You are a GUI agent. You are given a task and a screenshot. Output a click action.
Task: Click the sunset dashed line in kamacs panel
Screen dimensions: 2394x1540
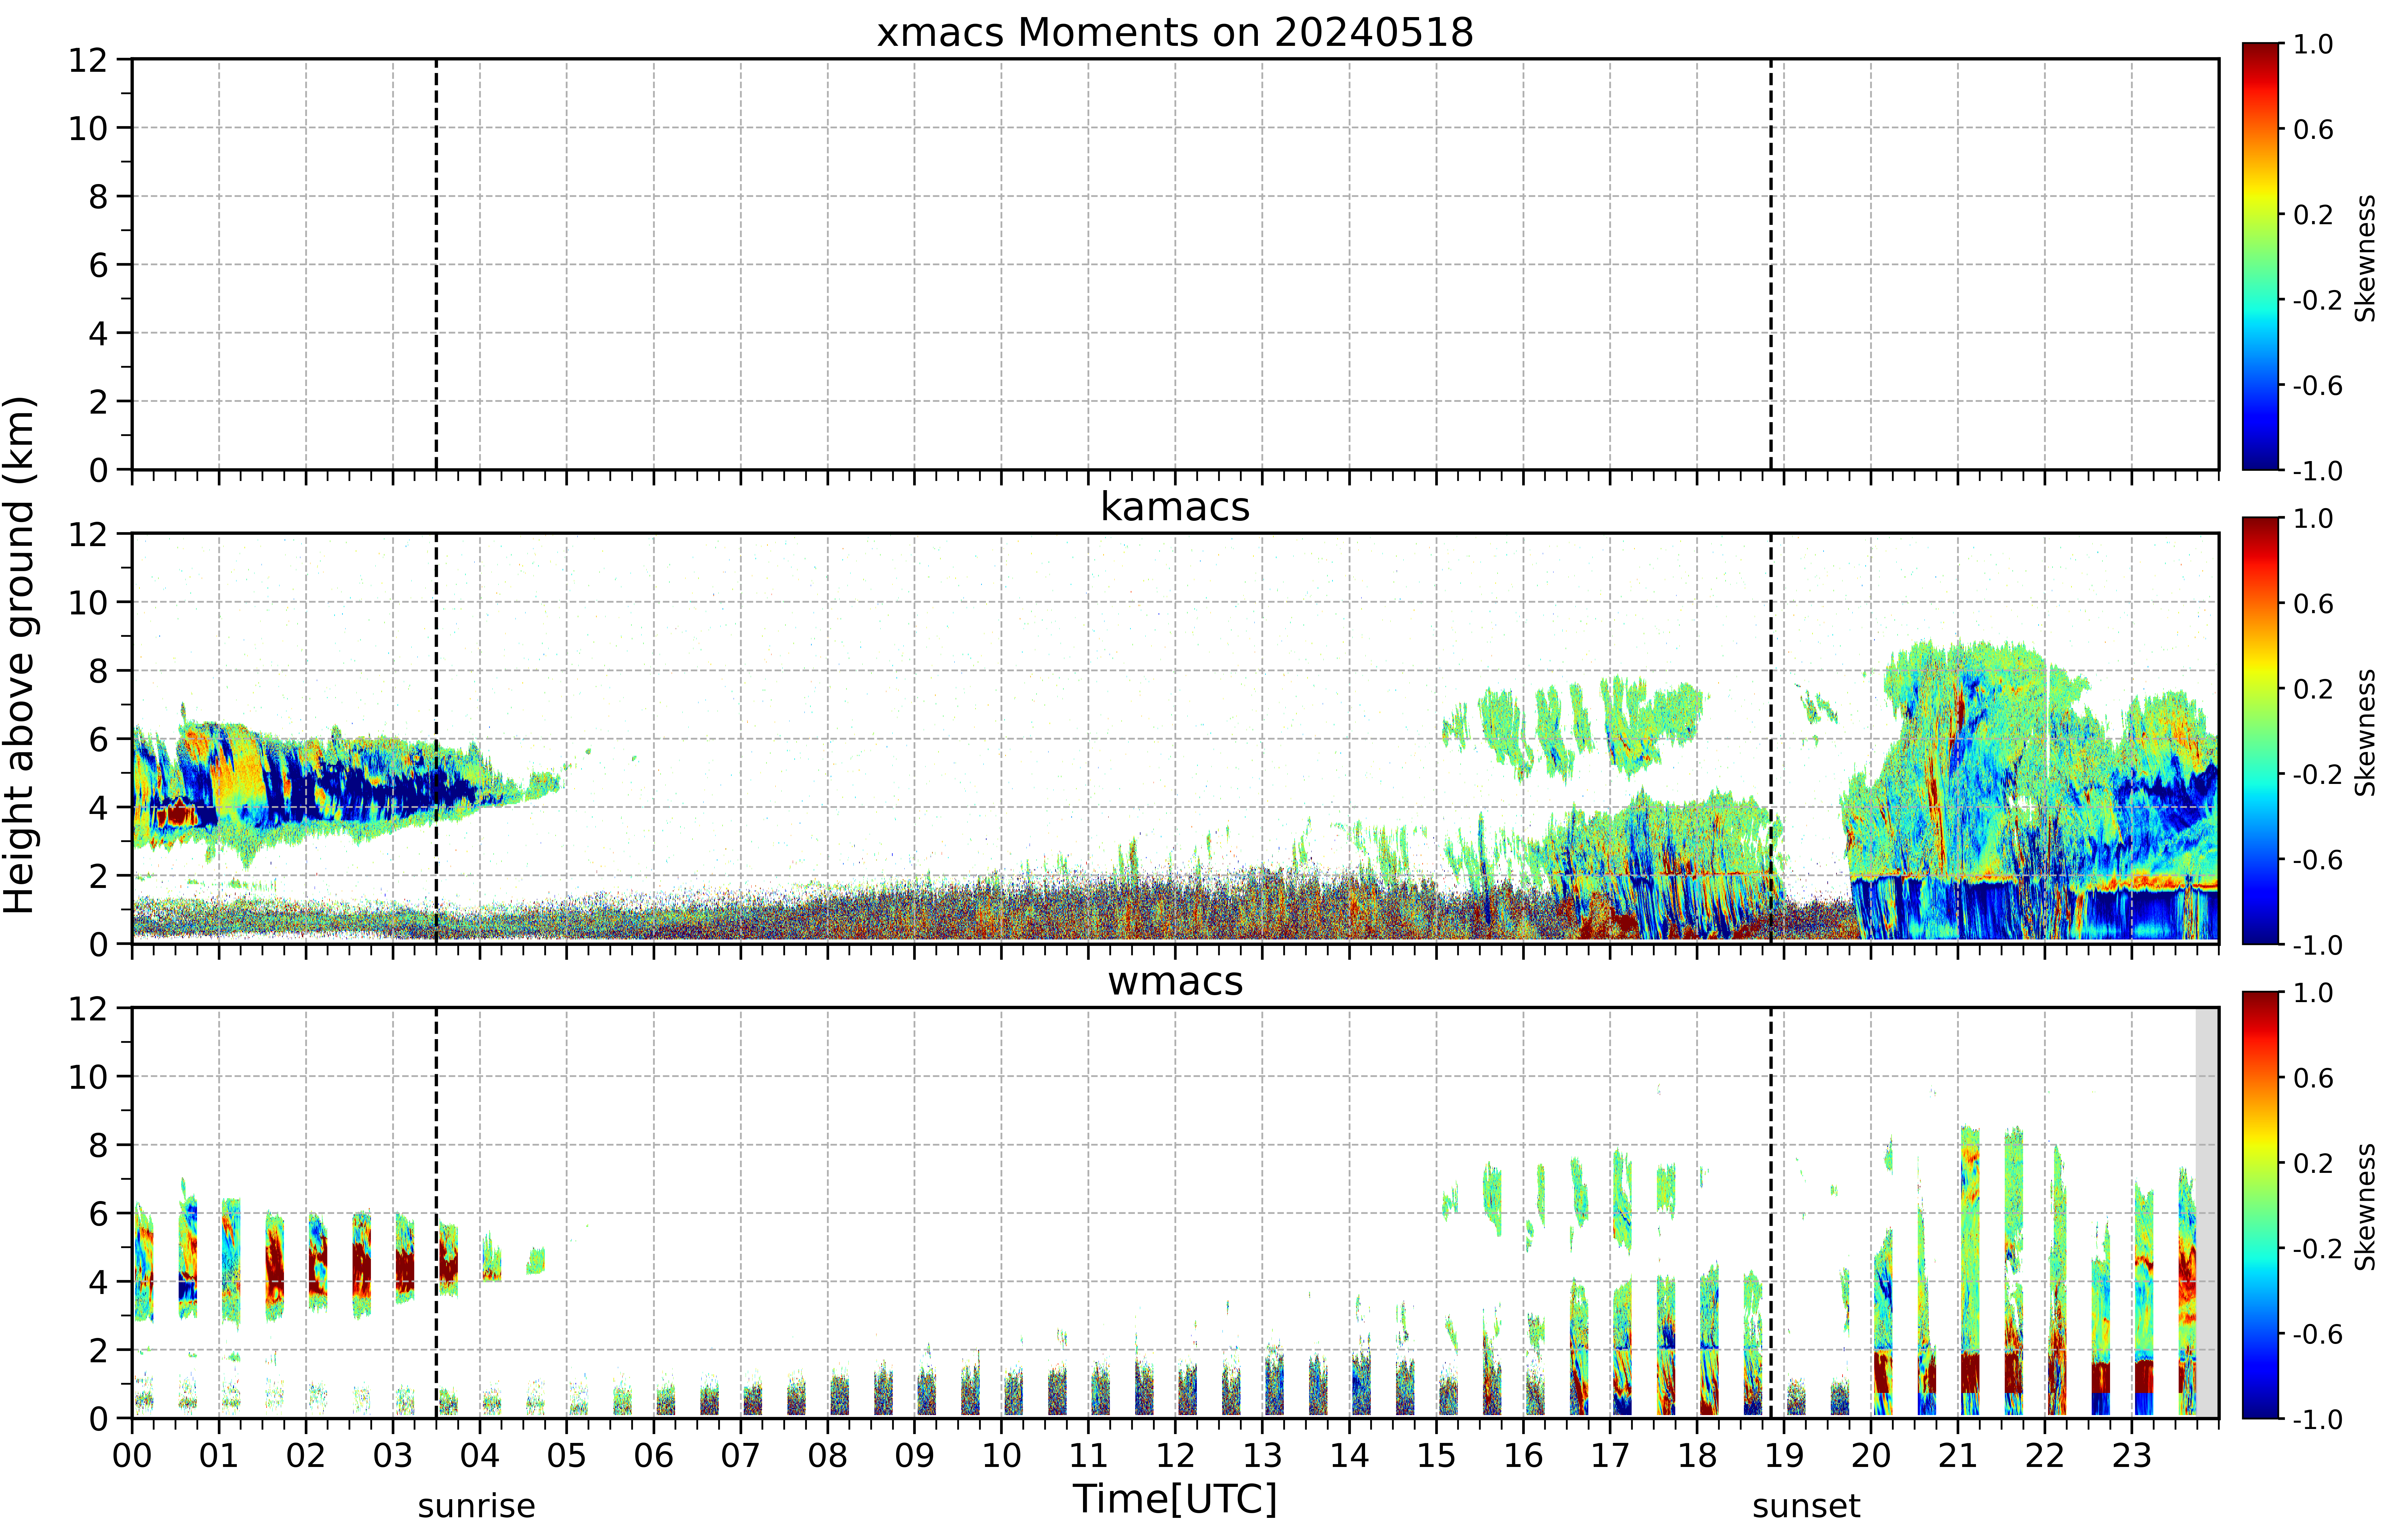(x=1771, y=738)
